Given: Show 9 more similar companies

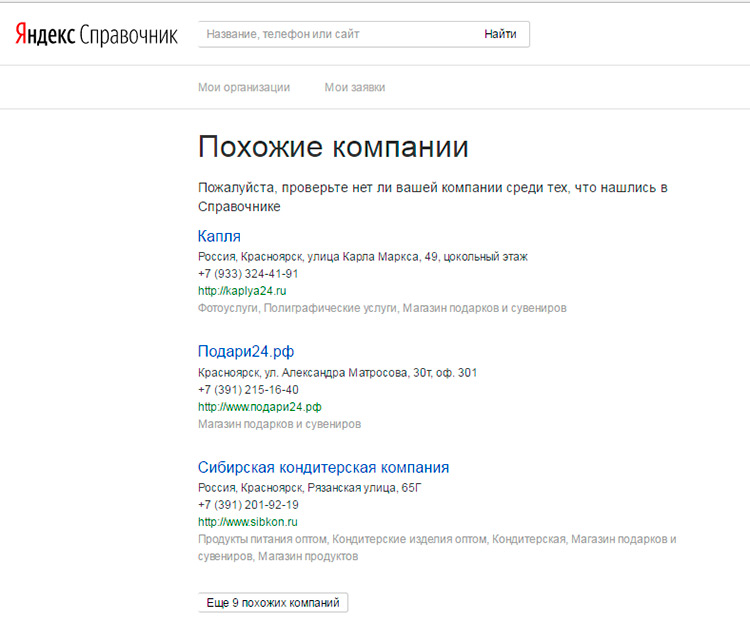Looking at the screenshot, I should coord(273,603).
